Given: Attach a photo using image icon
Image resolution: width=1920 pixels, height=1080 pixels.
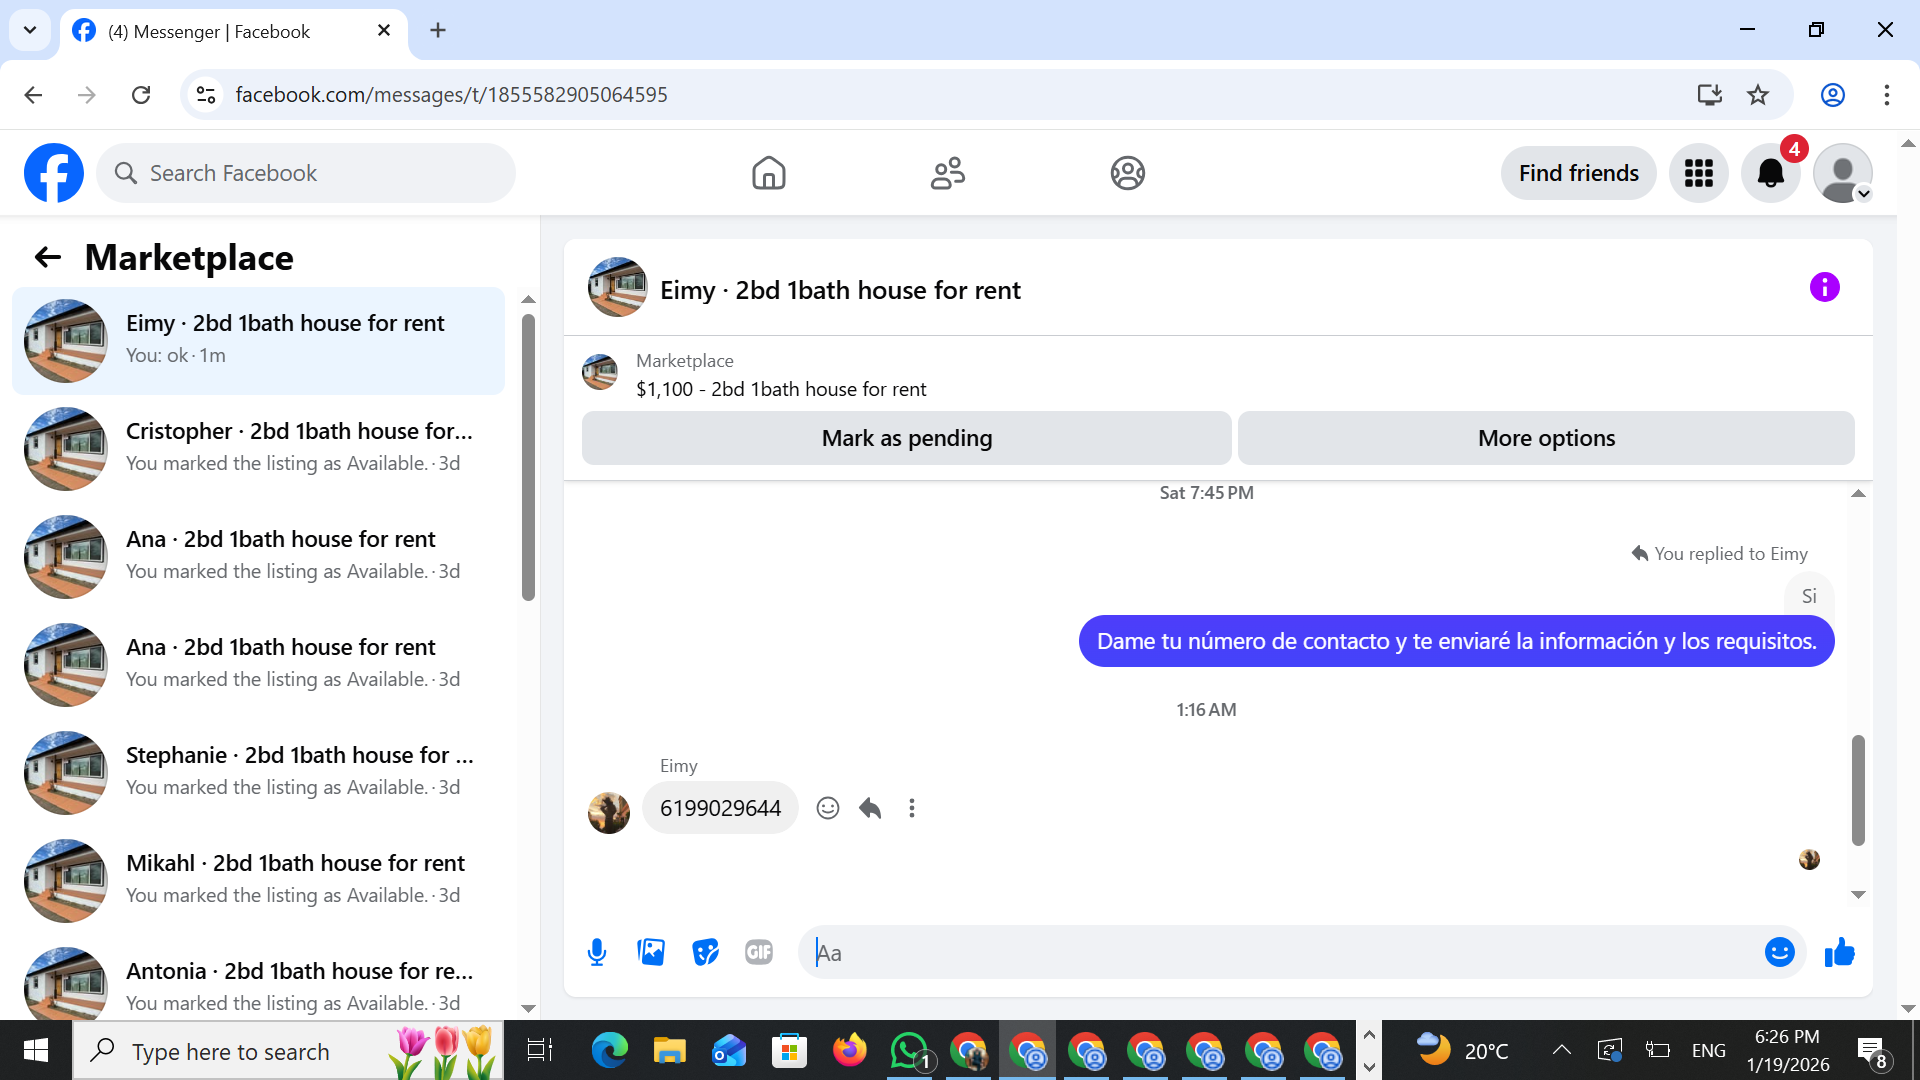Looking at the screenshot, I should (x=651, y=952).
